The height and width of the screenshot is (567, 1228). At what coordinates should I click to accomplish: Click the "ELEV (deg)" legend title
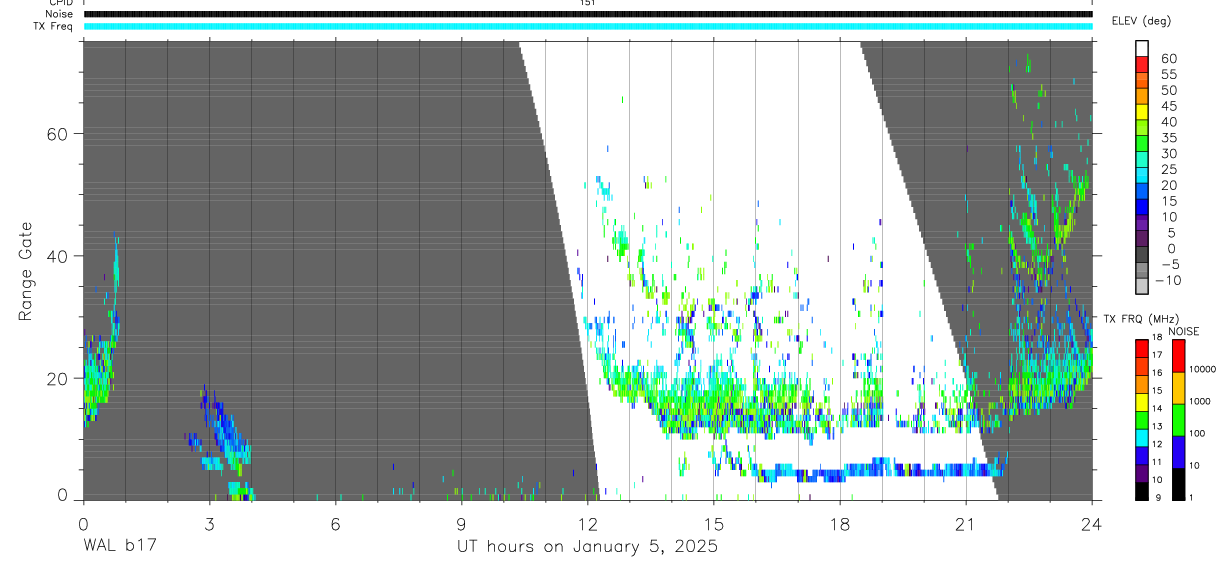pos(1140,21)
